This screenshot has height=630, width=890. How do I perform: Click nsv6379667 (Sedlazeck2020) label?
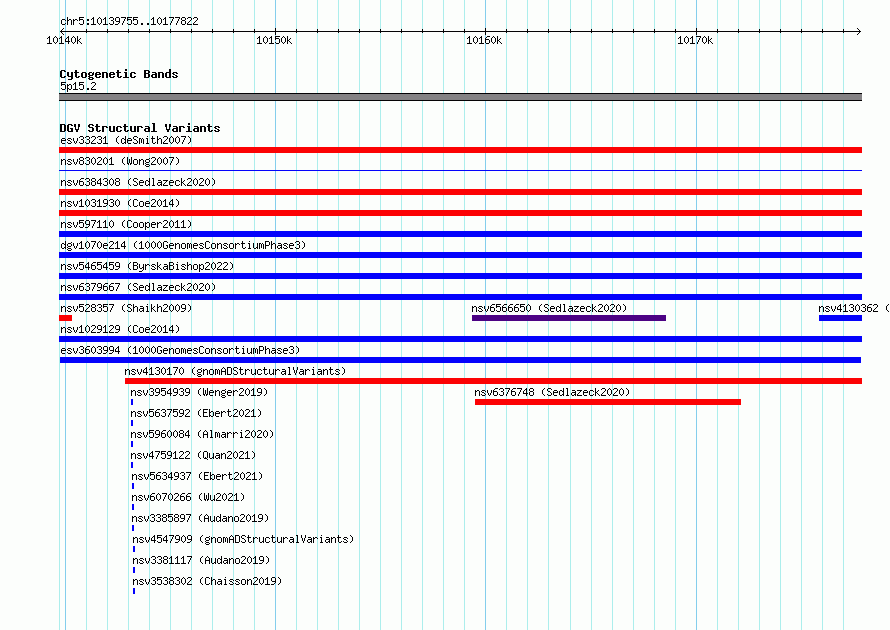tap(138, 287)
